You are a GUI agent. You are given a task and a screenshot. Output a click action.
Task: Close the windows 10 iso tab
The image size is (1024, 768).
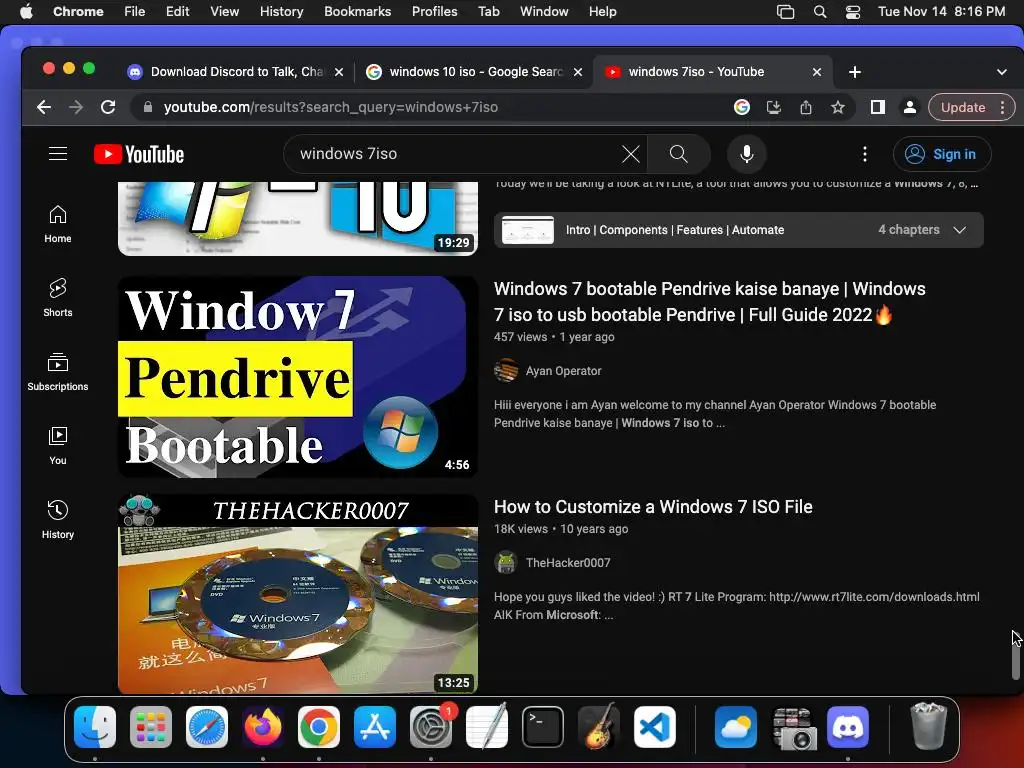pyautogui.click(x=578, y=72)
